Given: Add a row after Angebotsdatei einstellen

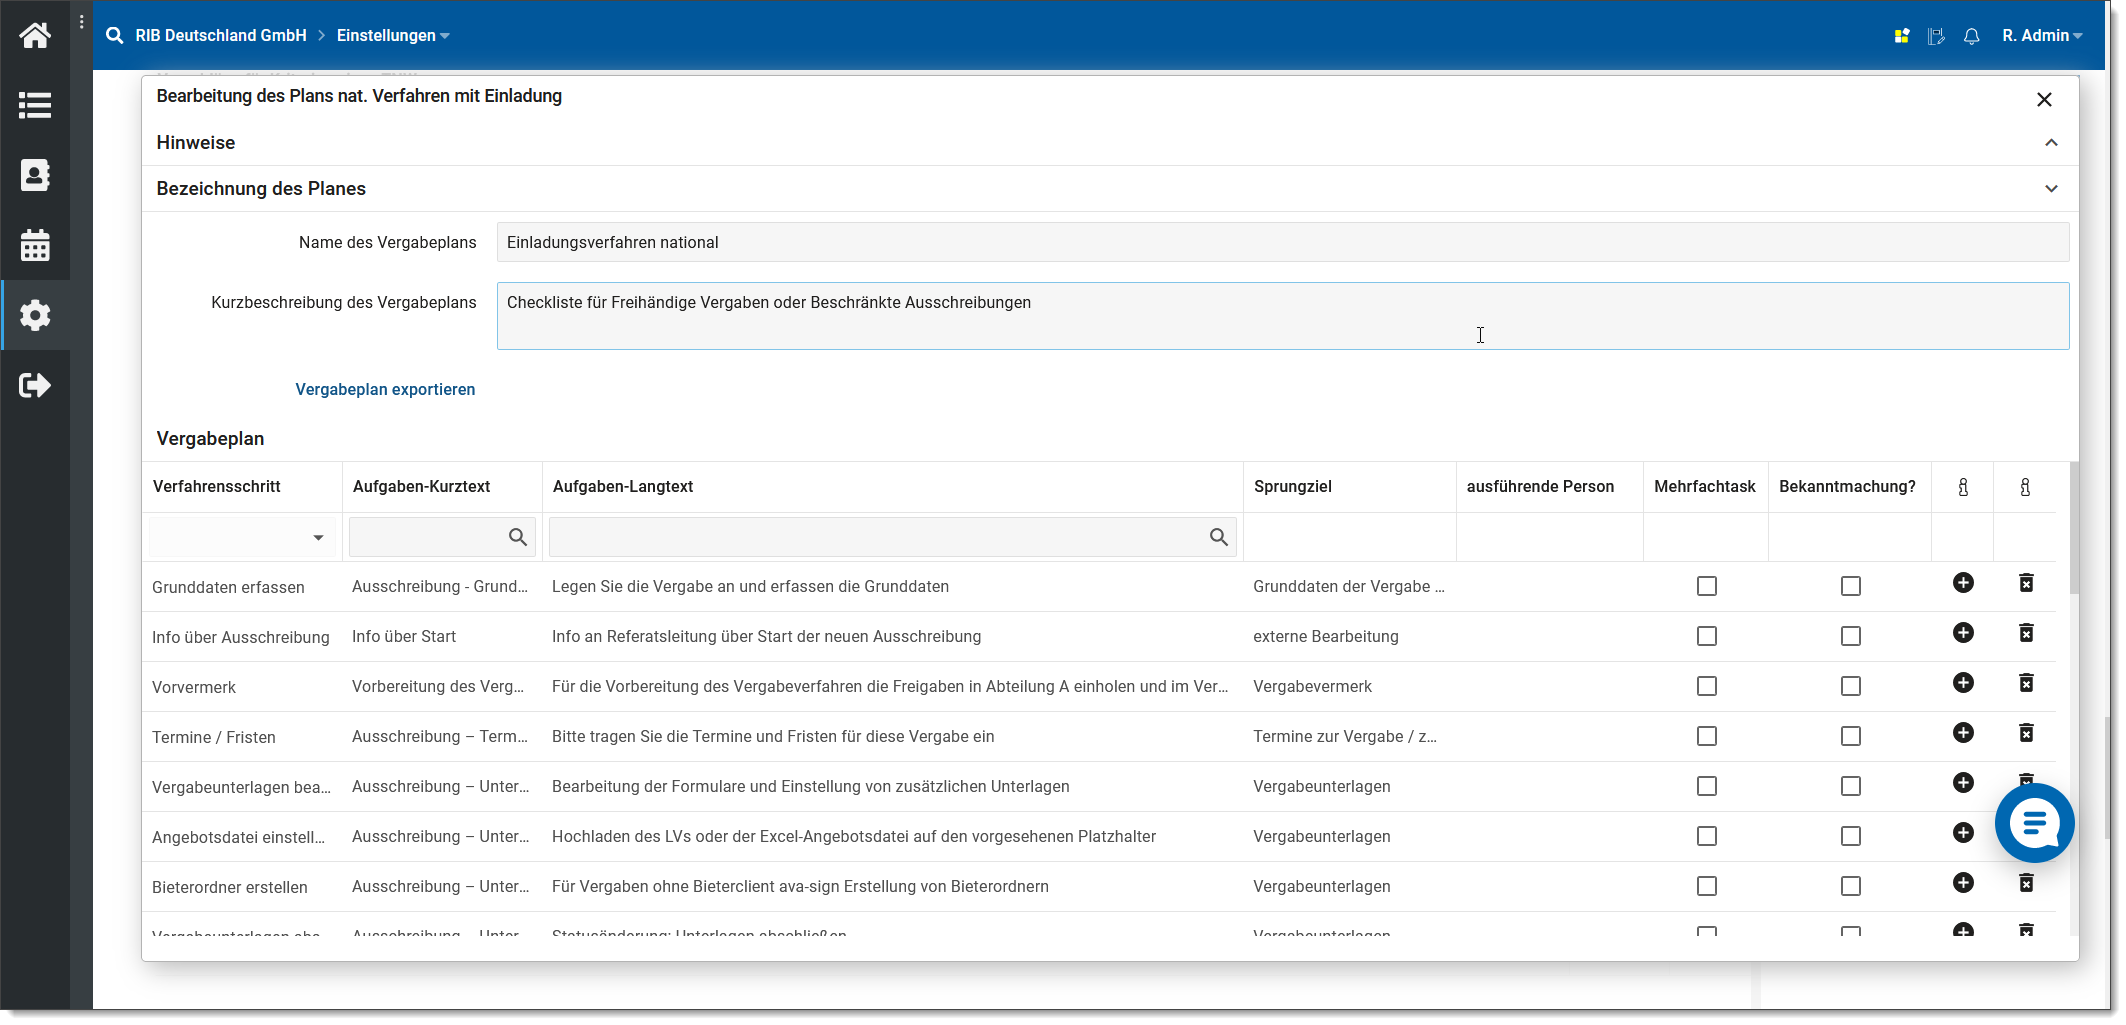Looking at the screenshot, I should (1963, 832).
